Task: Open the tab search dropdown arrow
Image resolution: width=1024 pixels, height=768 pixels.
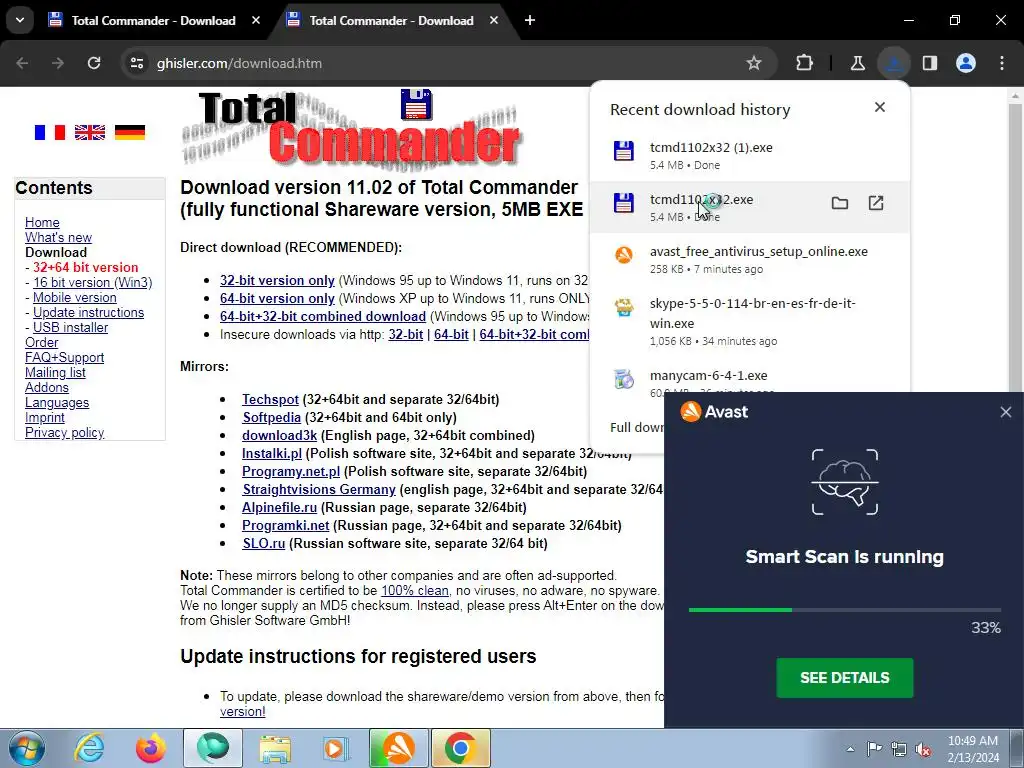Action: [20, 20]
